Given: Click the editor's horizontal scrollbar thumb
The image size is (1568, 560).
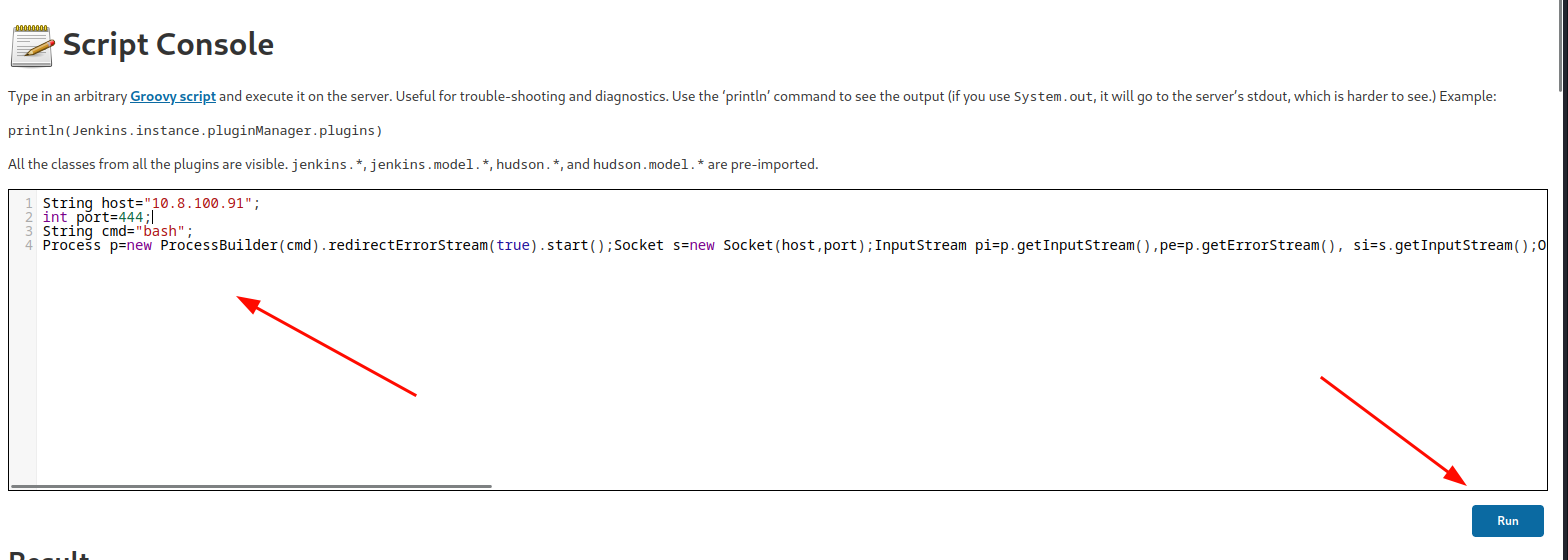Looking at the screenshot, I should tap(251, 486).
